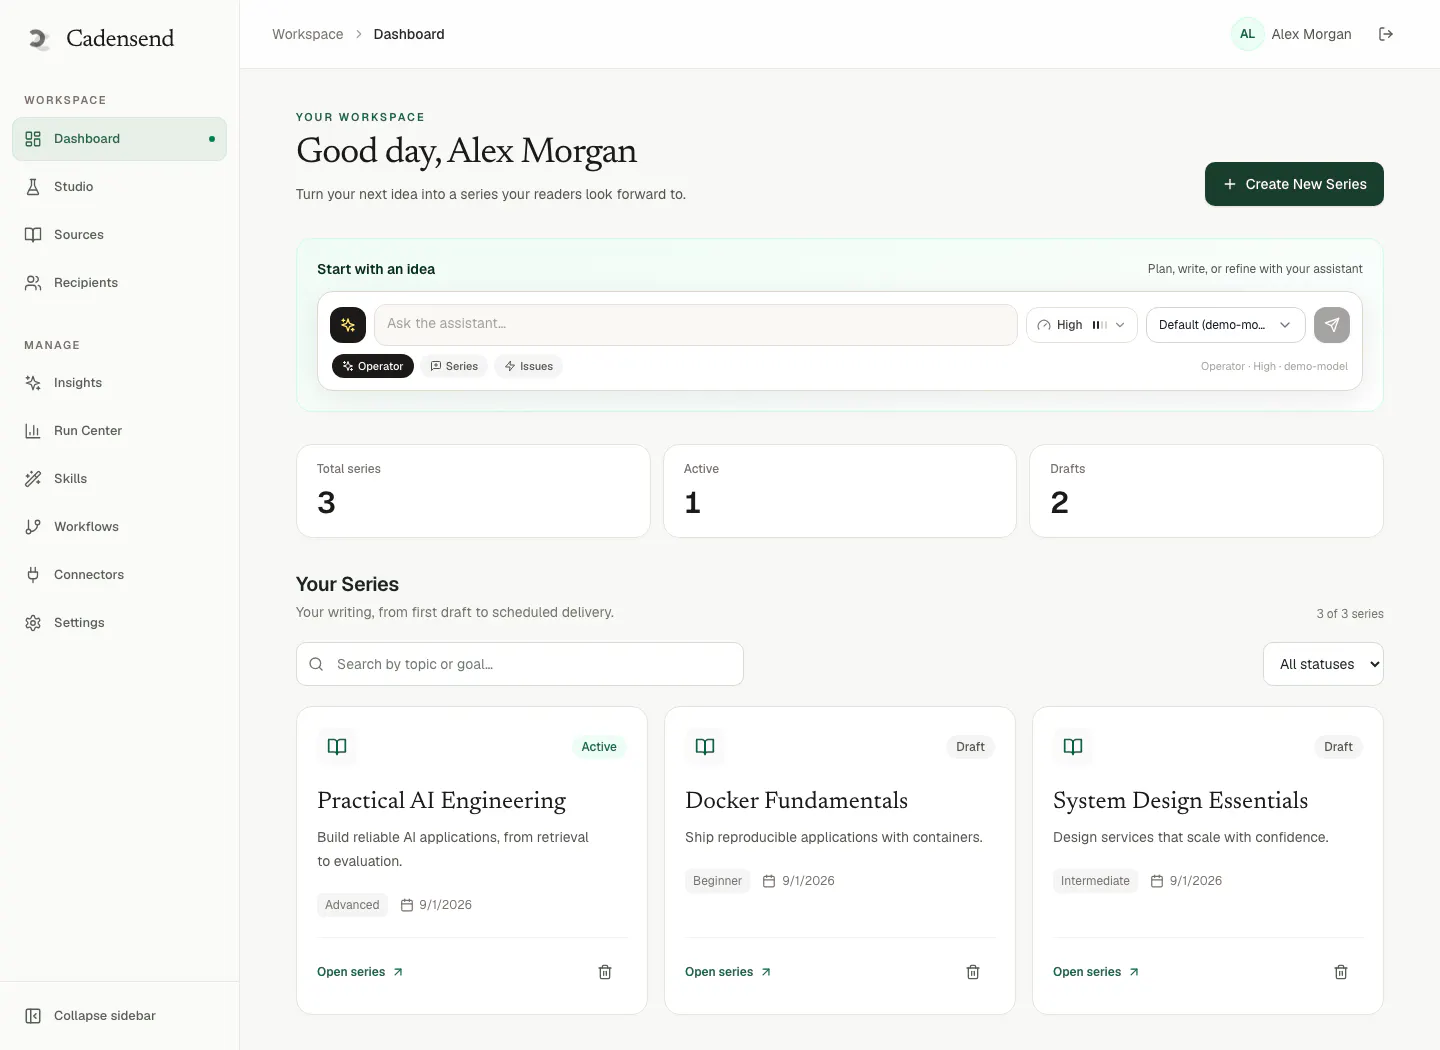The height and width of the screenshot is (1050, 1440).
Task: Open Settings from the sidebar
Action: tap(119, 623)
